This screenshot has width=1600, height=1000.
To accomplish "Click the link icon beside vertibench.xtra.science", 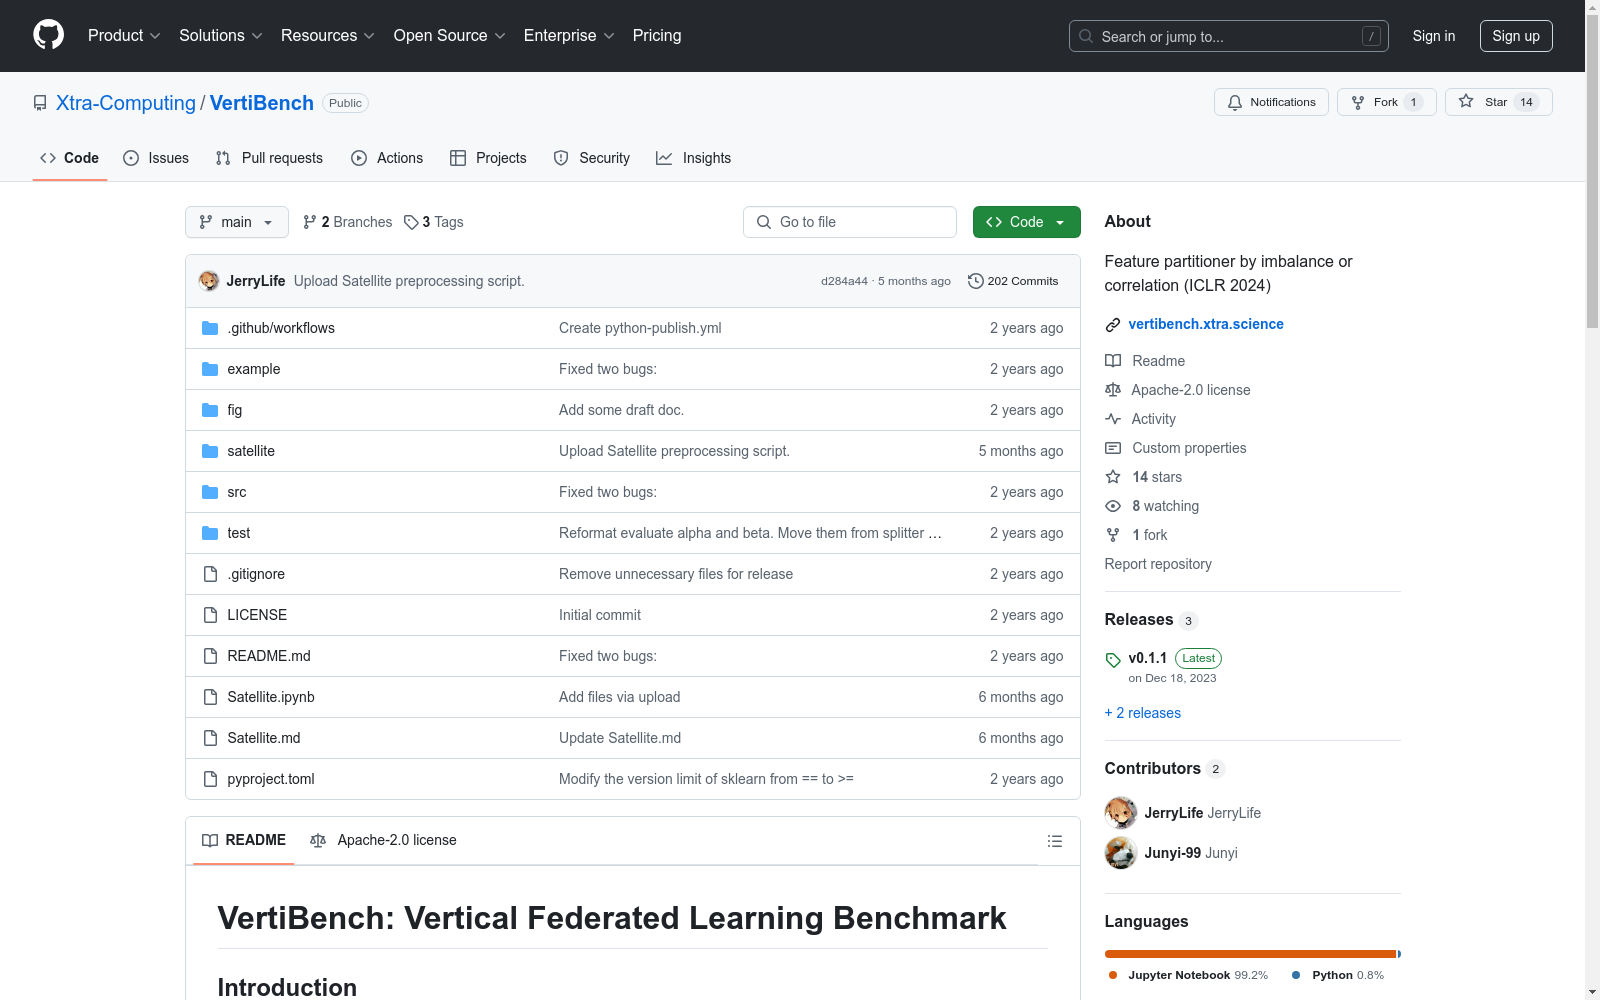I will (1113, 324).
